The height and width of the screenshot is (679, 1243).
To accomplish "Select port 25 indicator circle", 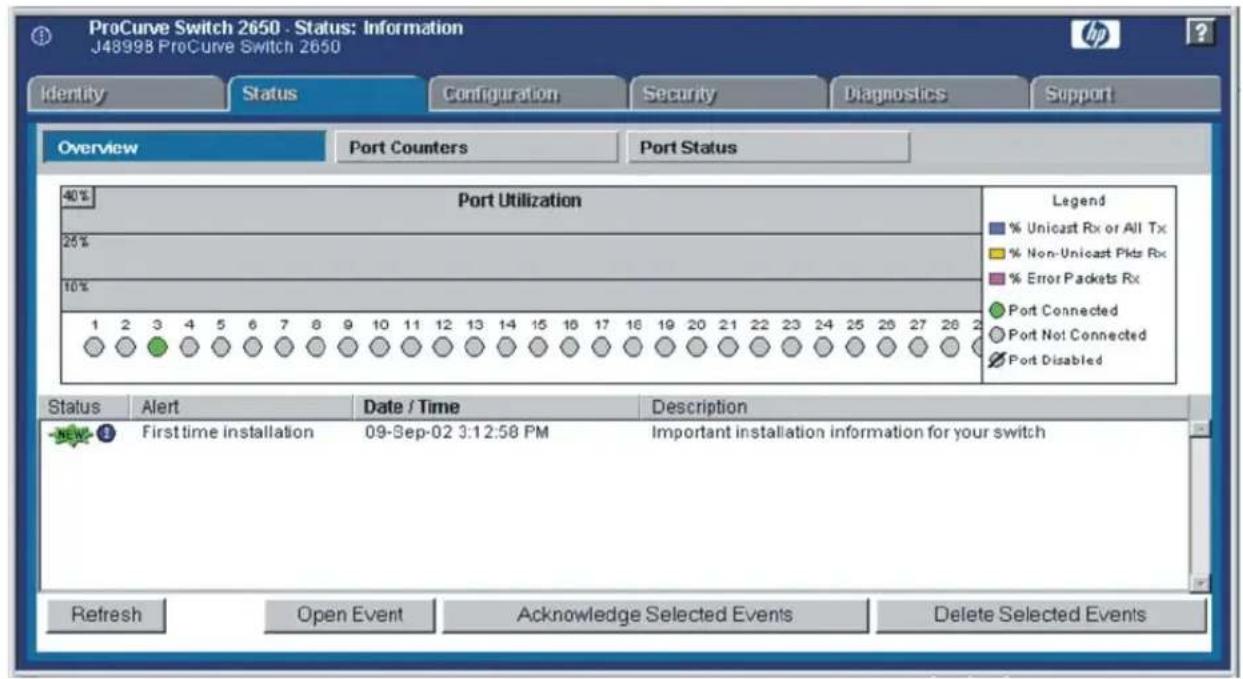I will click(855, 347).
